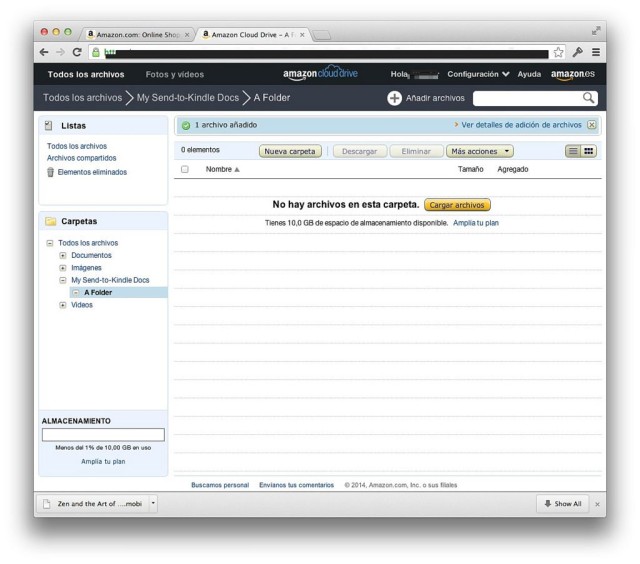Image resolution: width=640 pixels, height=564 pixels.
Task: Switch to grid view icon
Action: pos(589,151)
